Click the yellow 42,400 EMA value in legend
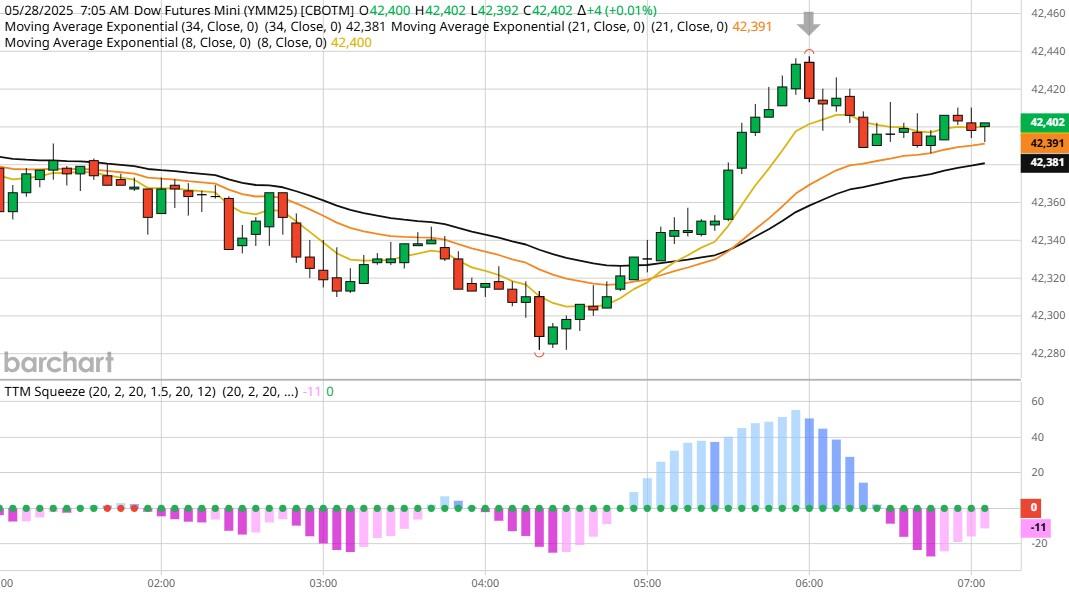 click(351, 43)
